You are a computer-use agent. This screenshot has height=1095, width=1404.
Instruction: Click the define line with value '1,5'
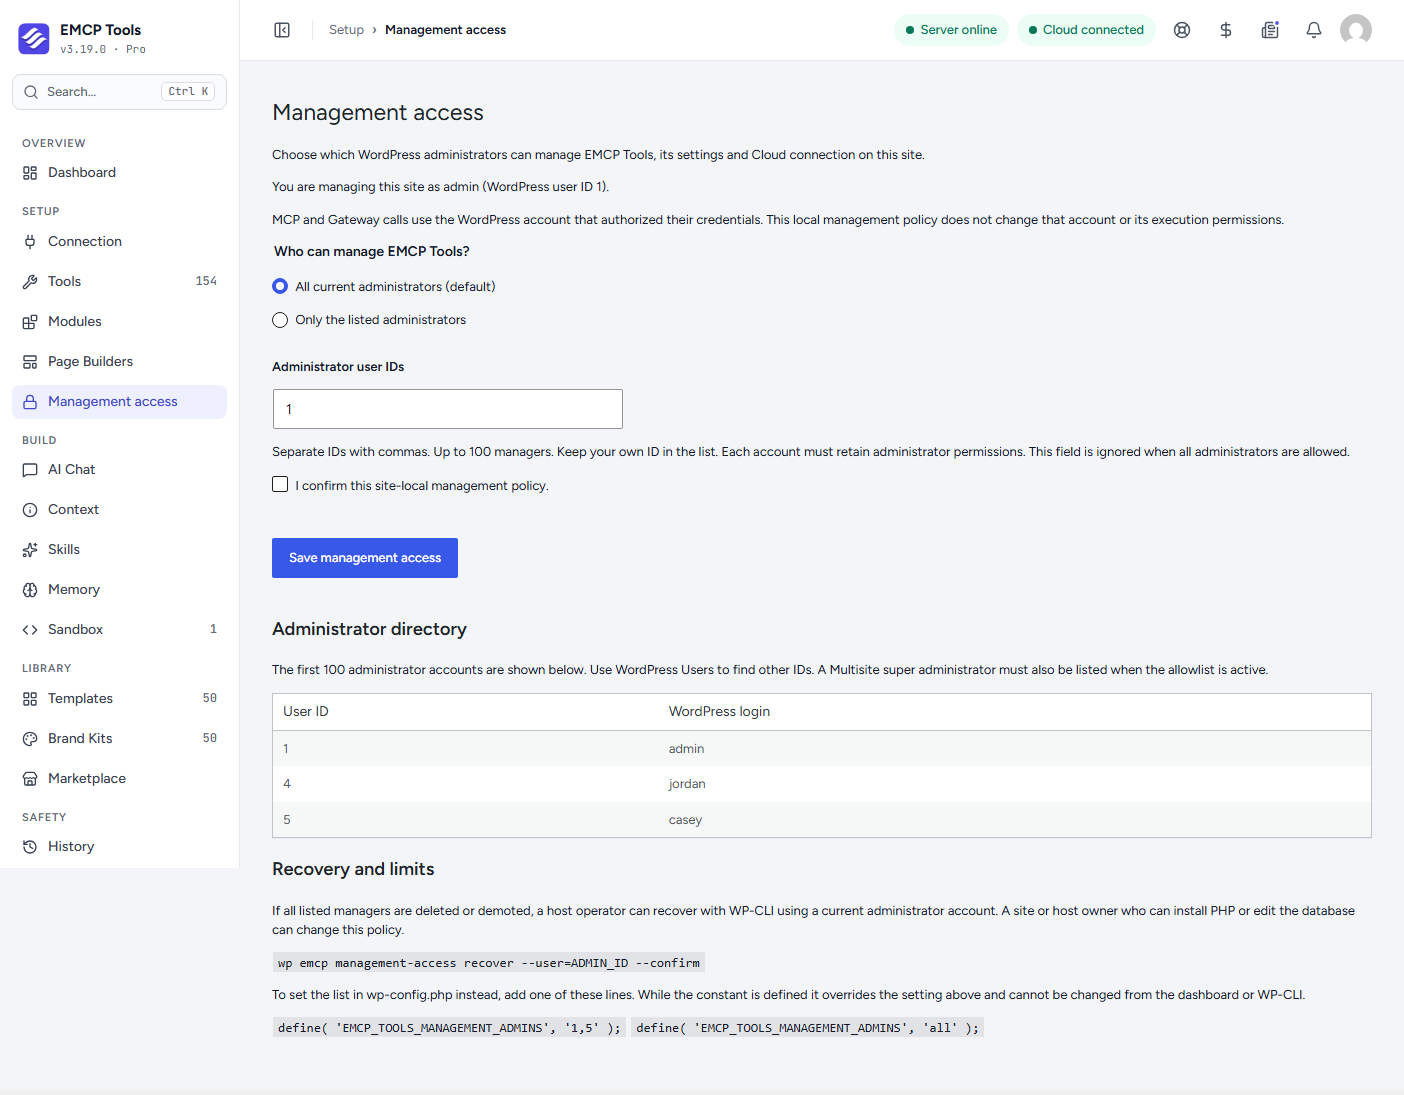pyautogui.click(x=449, y=1028)
